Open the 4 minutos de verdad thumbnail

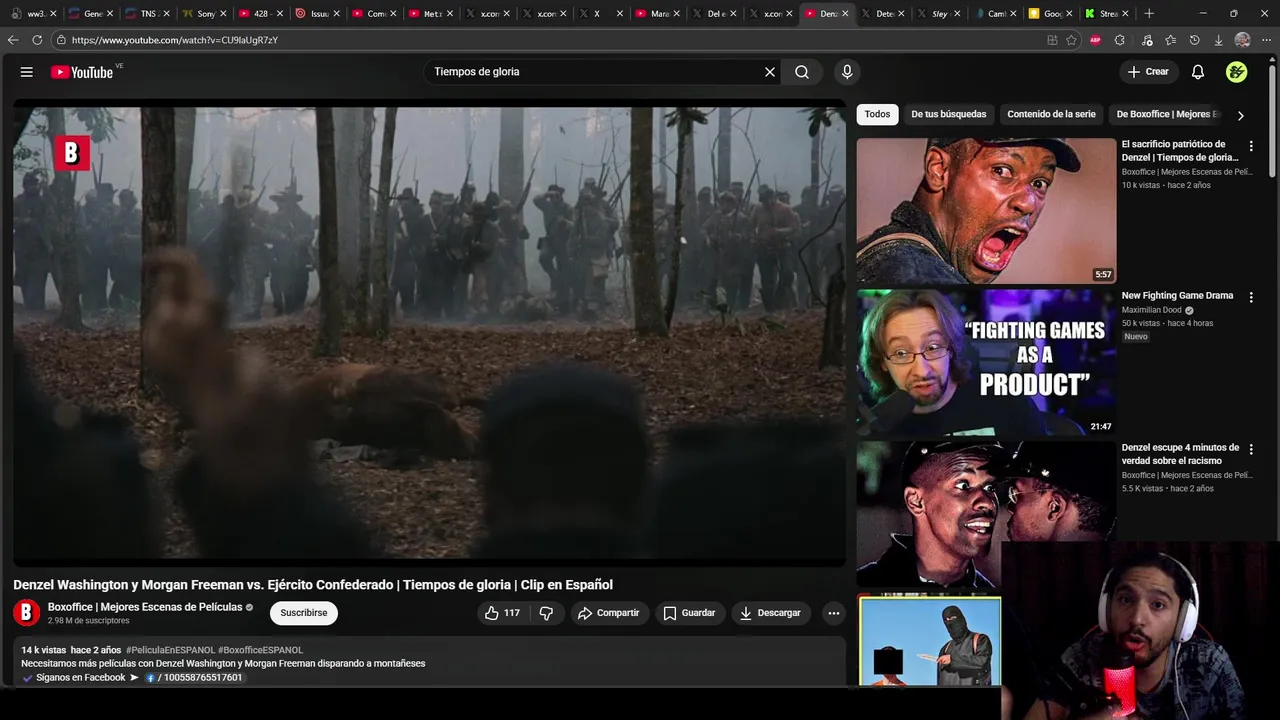tap(986, 513)
